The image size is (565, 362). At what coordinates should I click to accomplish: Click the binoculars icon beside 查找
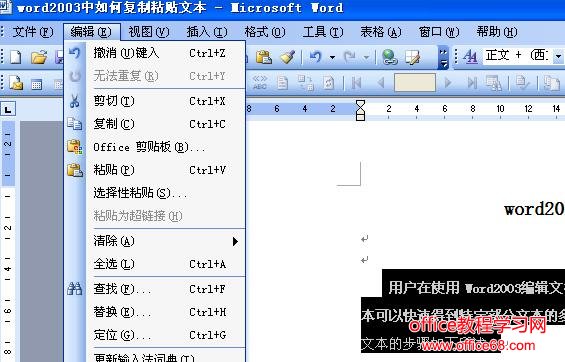pos(75,289)
